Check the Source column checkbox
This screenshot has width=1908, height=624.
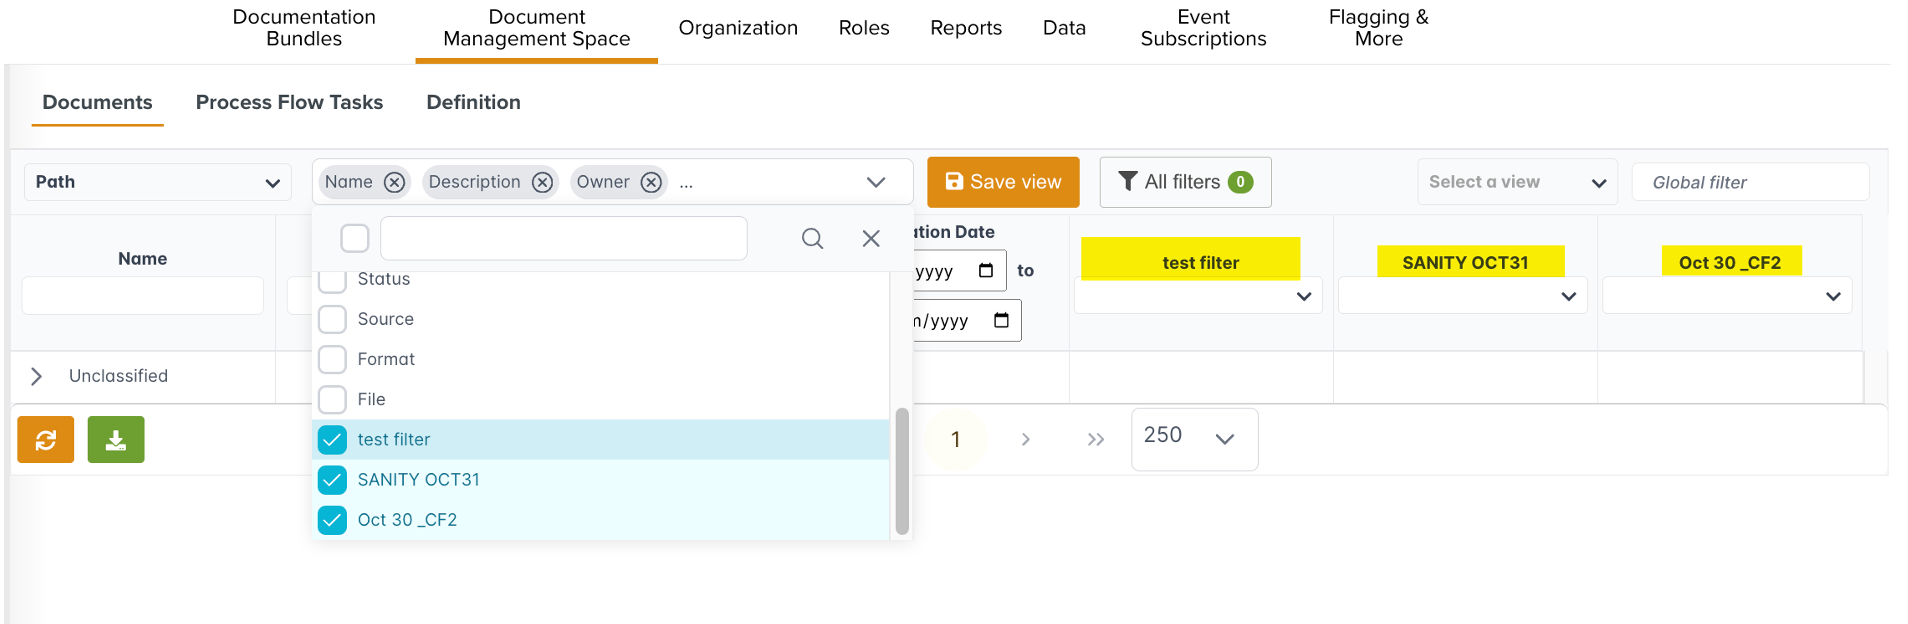coord(332,319)
